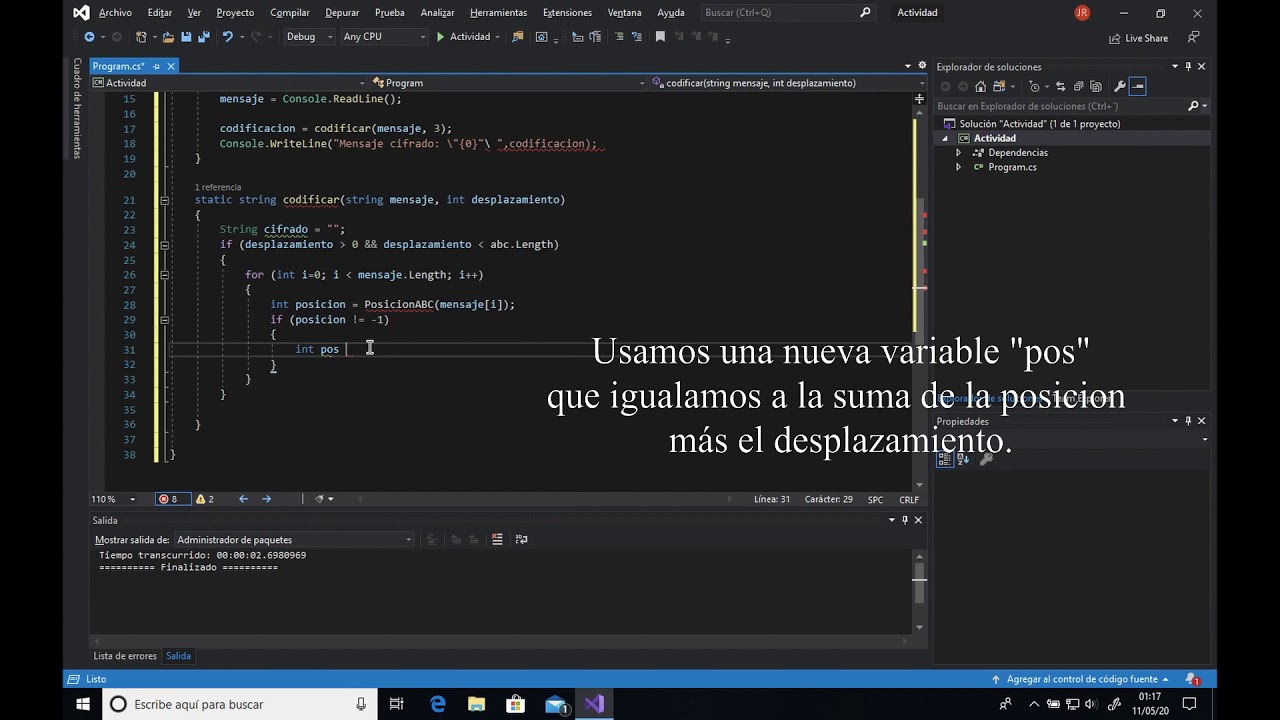Switch to the Lista de errores tab

coord(125,656)
